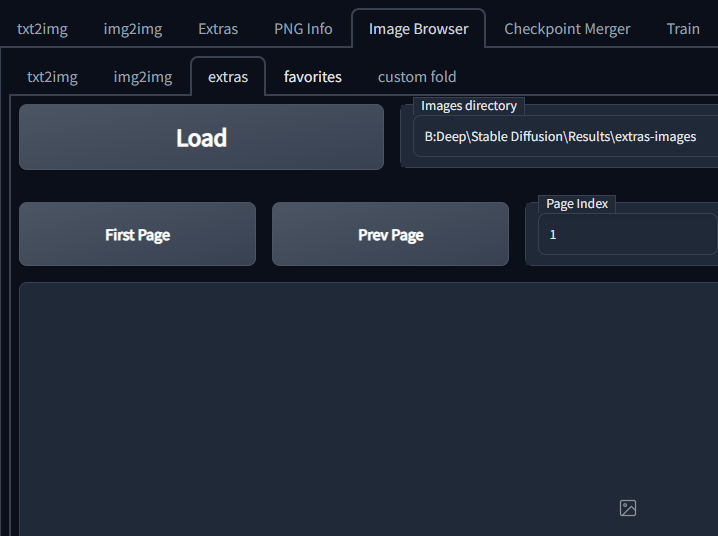Open the favorites sub-tab
This screenshot has width=718, height=536.
pos(313,76)
